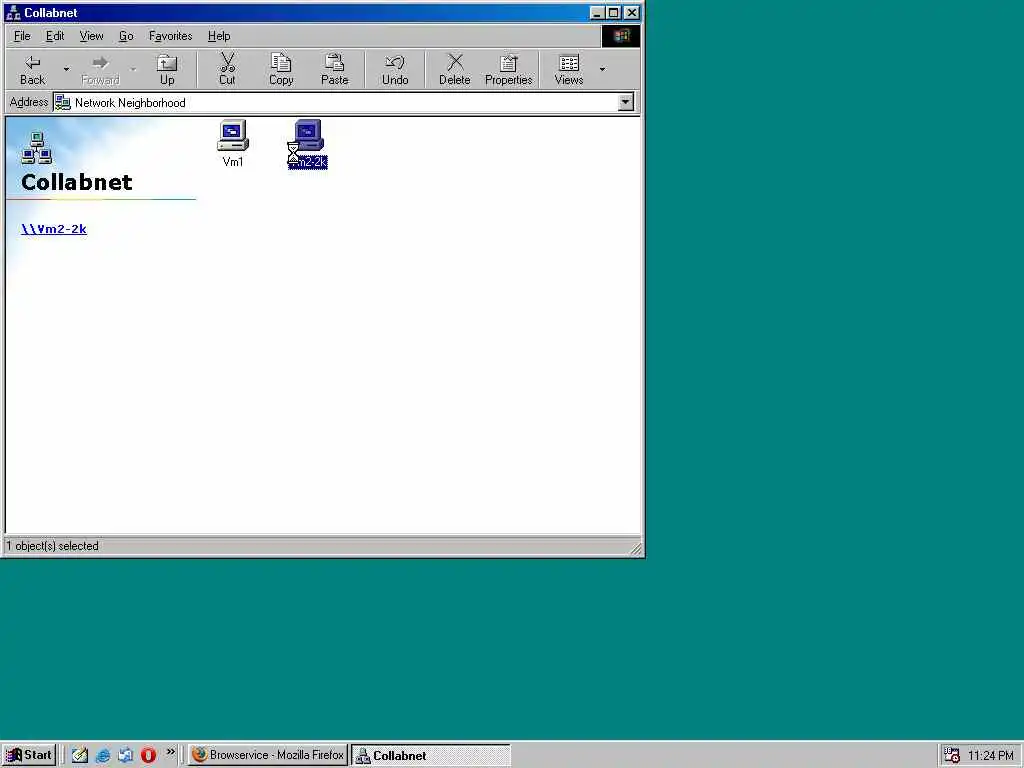Click the scheduler icon in the system tray
Screen dimensions: 1024x768
pos(952,755)
